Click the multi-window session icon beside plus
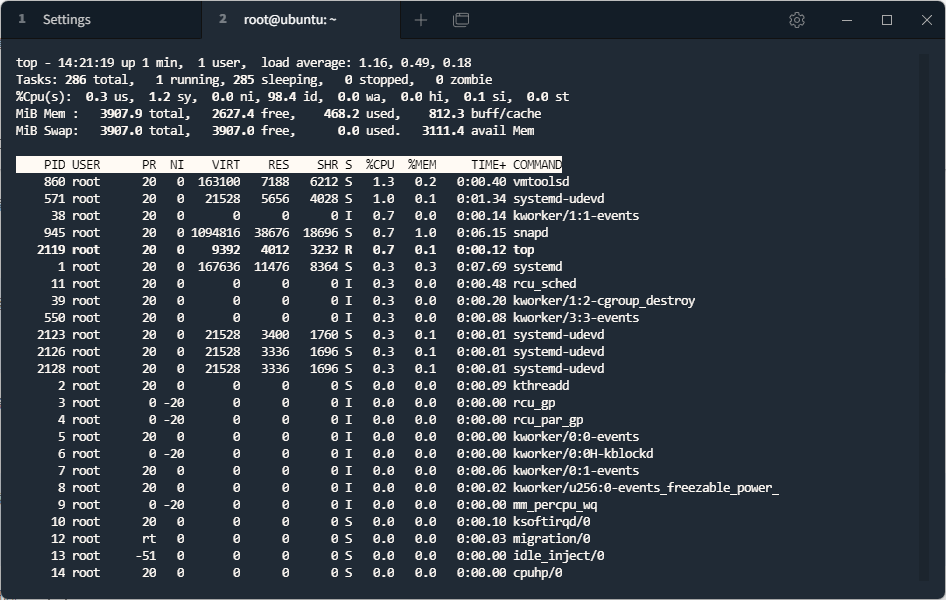This screenshot has height=600, width=946. point(461,20)
